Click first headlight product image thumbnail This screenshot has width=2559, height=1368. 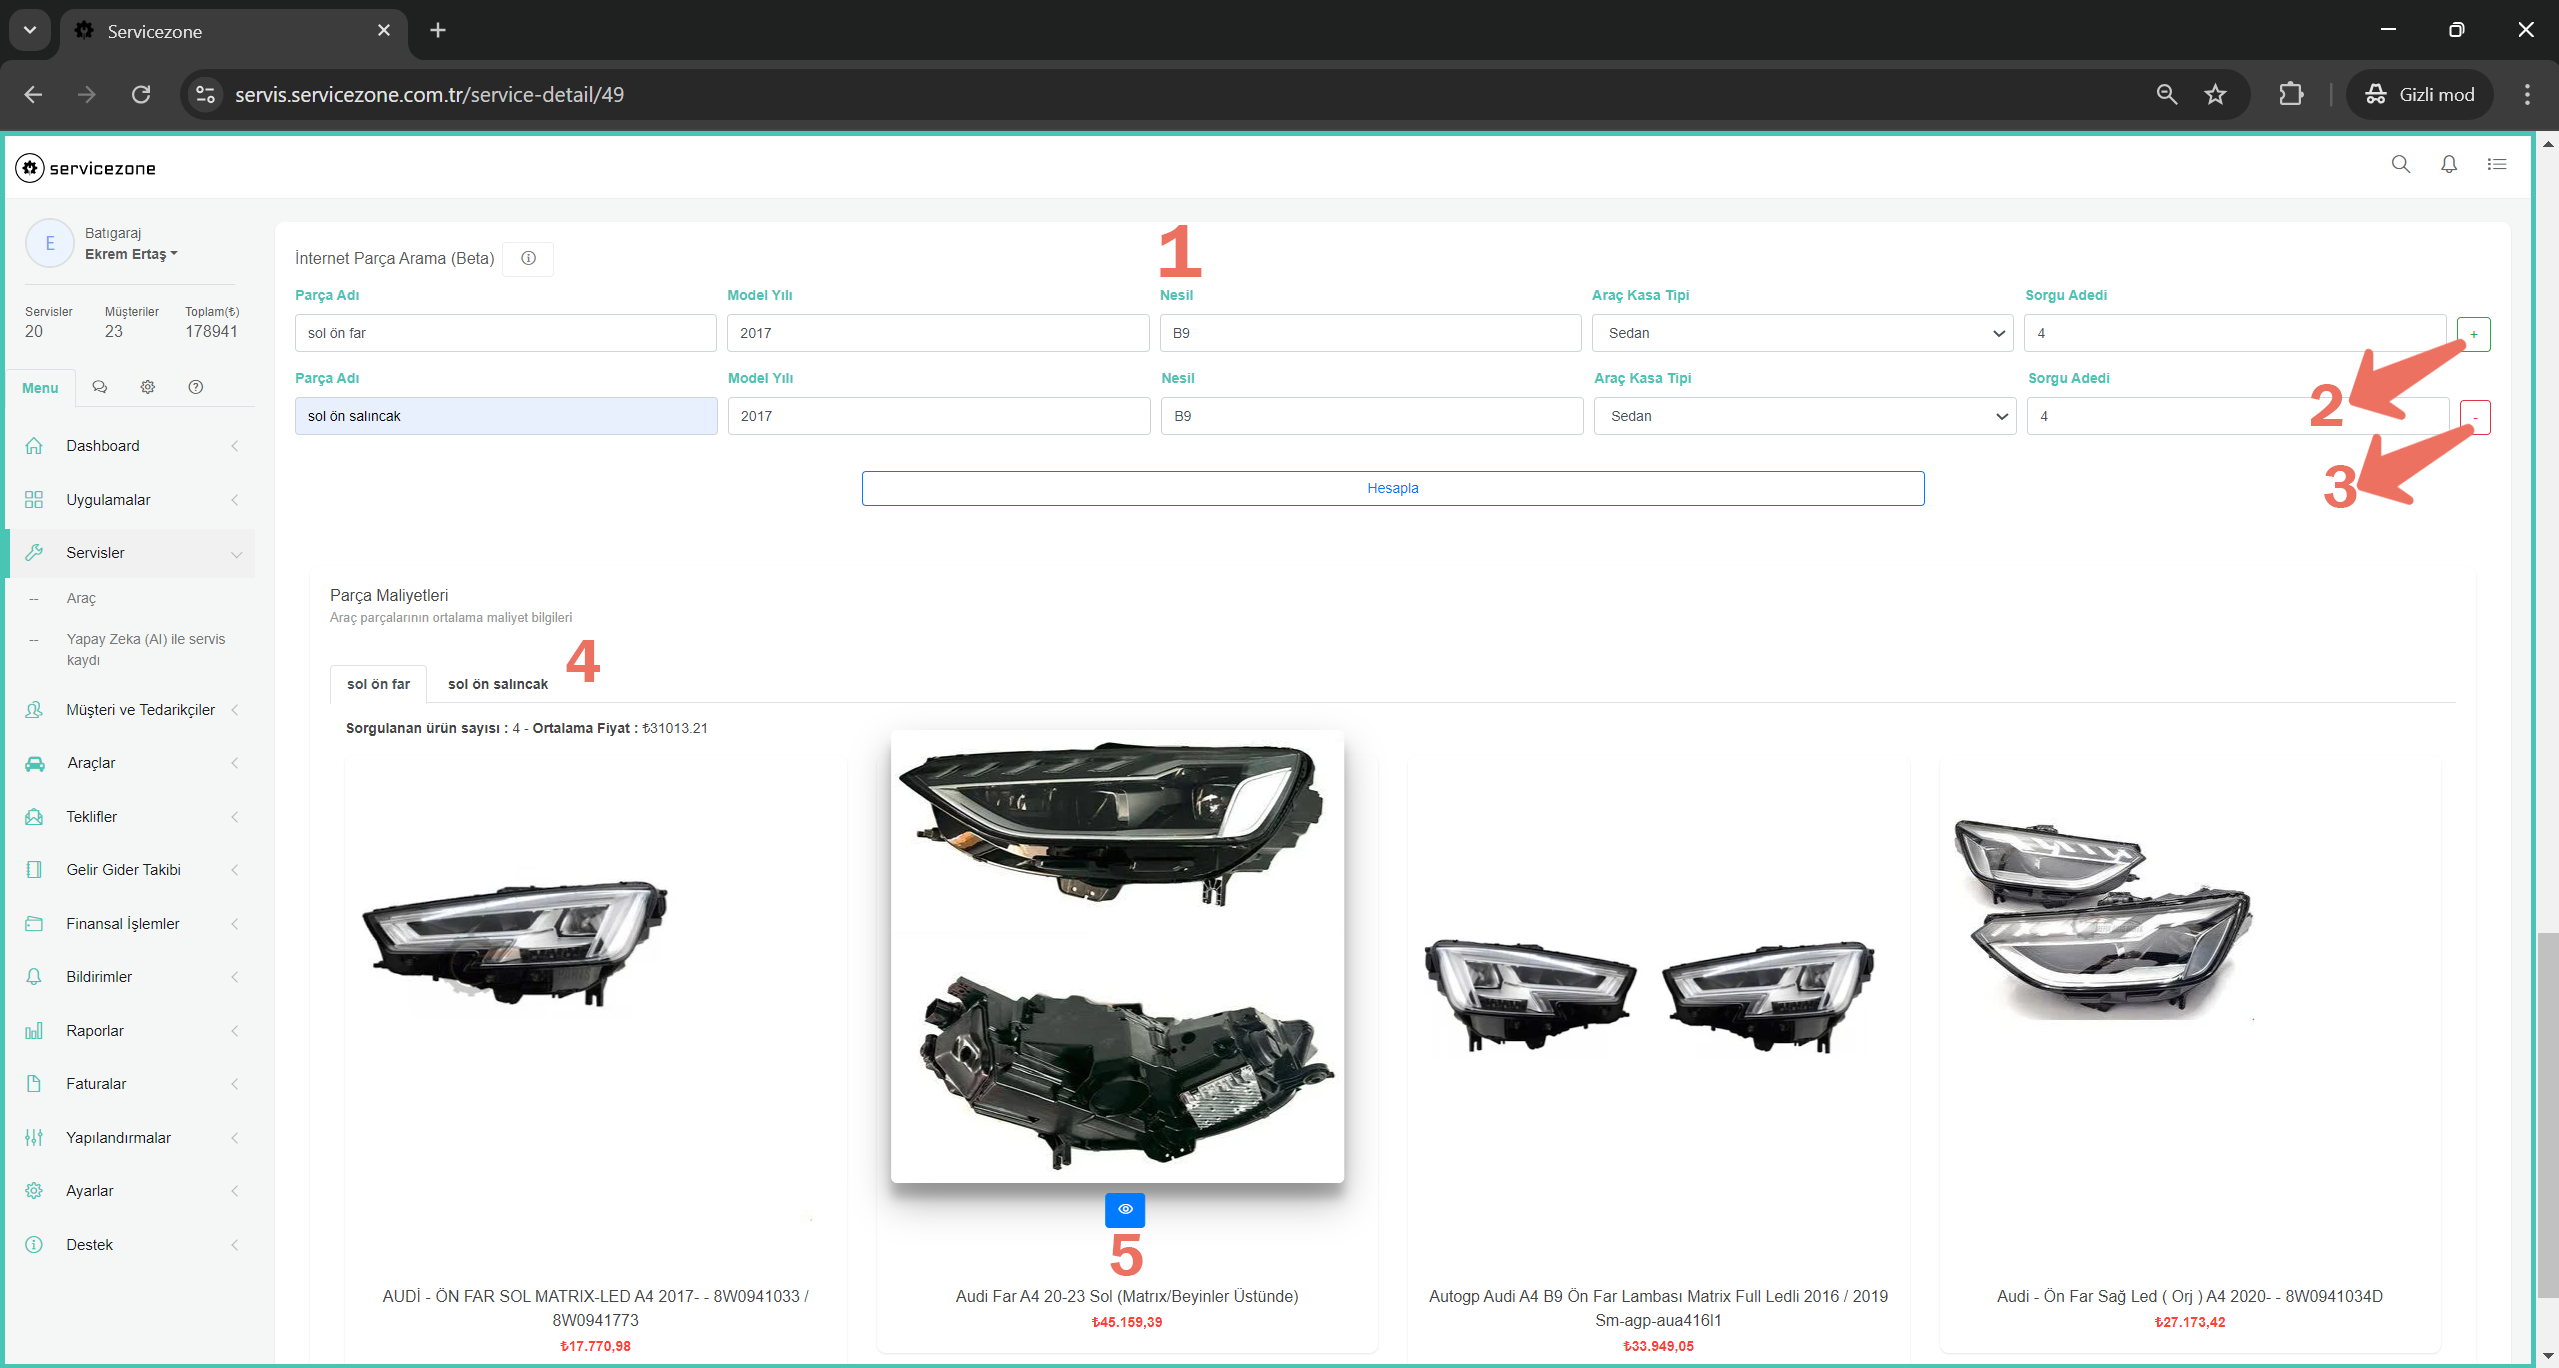(x=515, y=942)
